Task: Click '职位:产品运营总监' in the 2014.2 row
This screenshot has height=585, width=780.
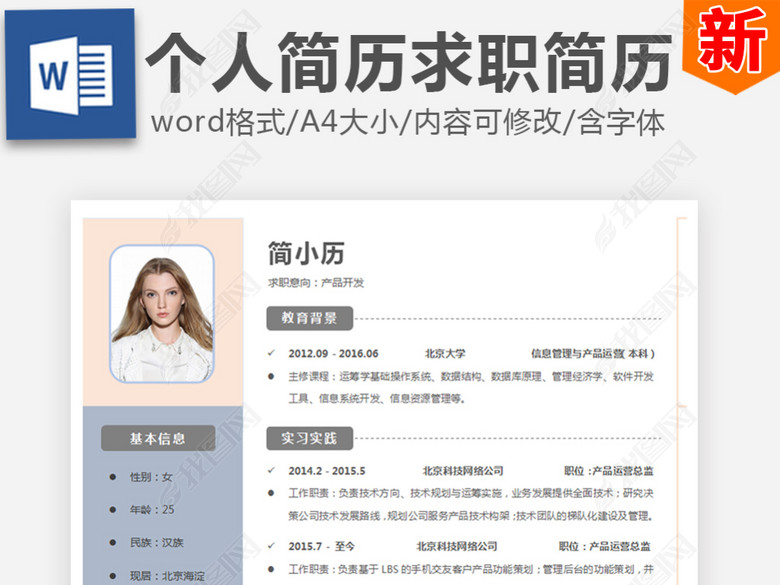Action: (x=609, y=471)
